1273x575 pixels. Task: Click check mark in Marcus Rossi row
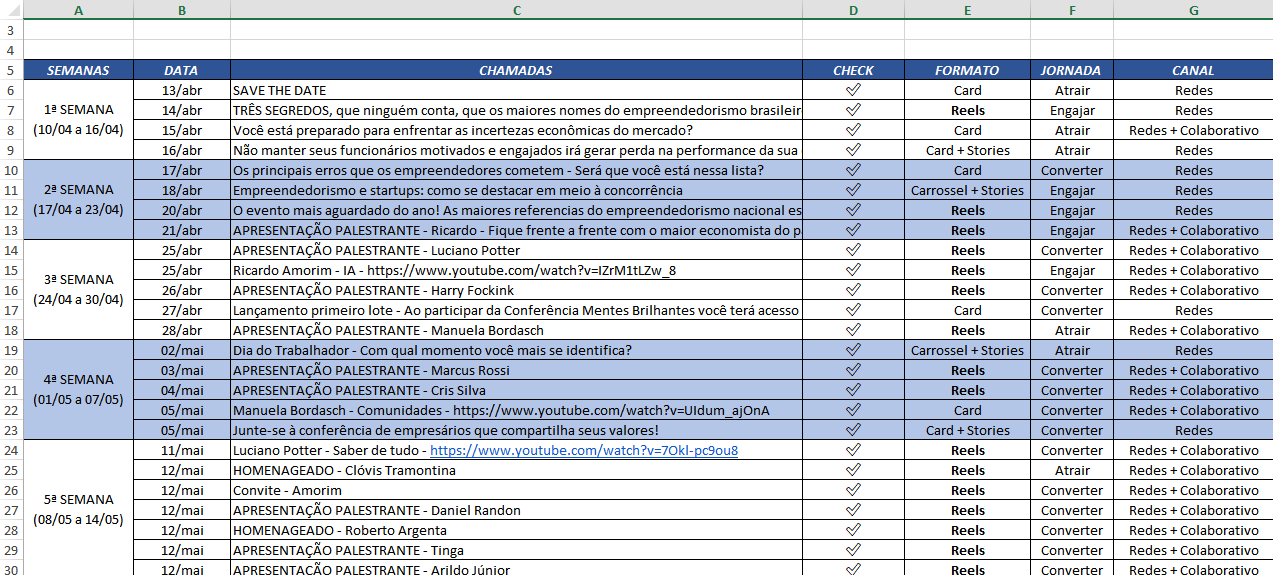[853, 370]
